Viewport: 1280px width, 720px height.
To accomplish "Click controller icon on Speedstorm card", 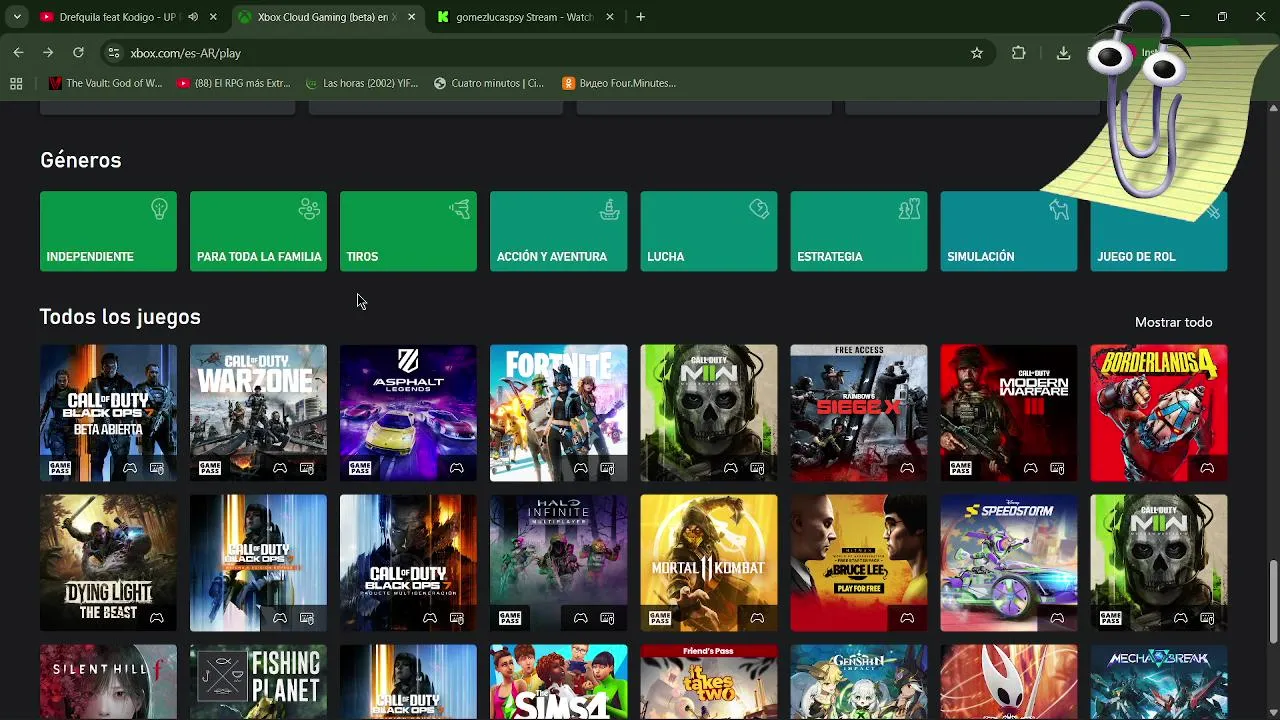I will tap(1057, 618).
